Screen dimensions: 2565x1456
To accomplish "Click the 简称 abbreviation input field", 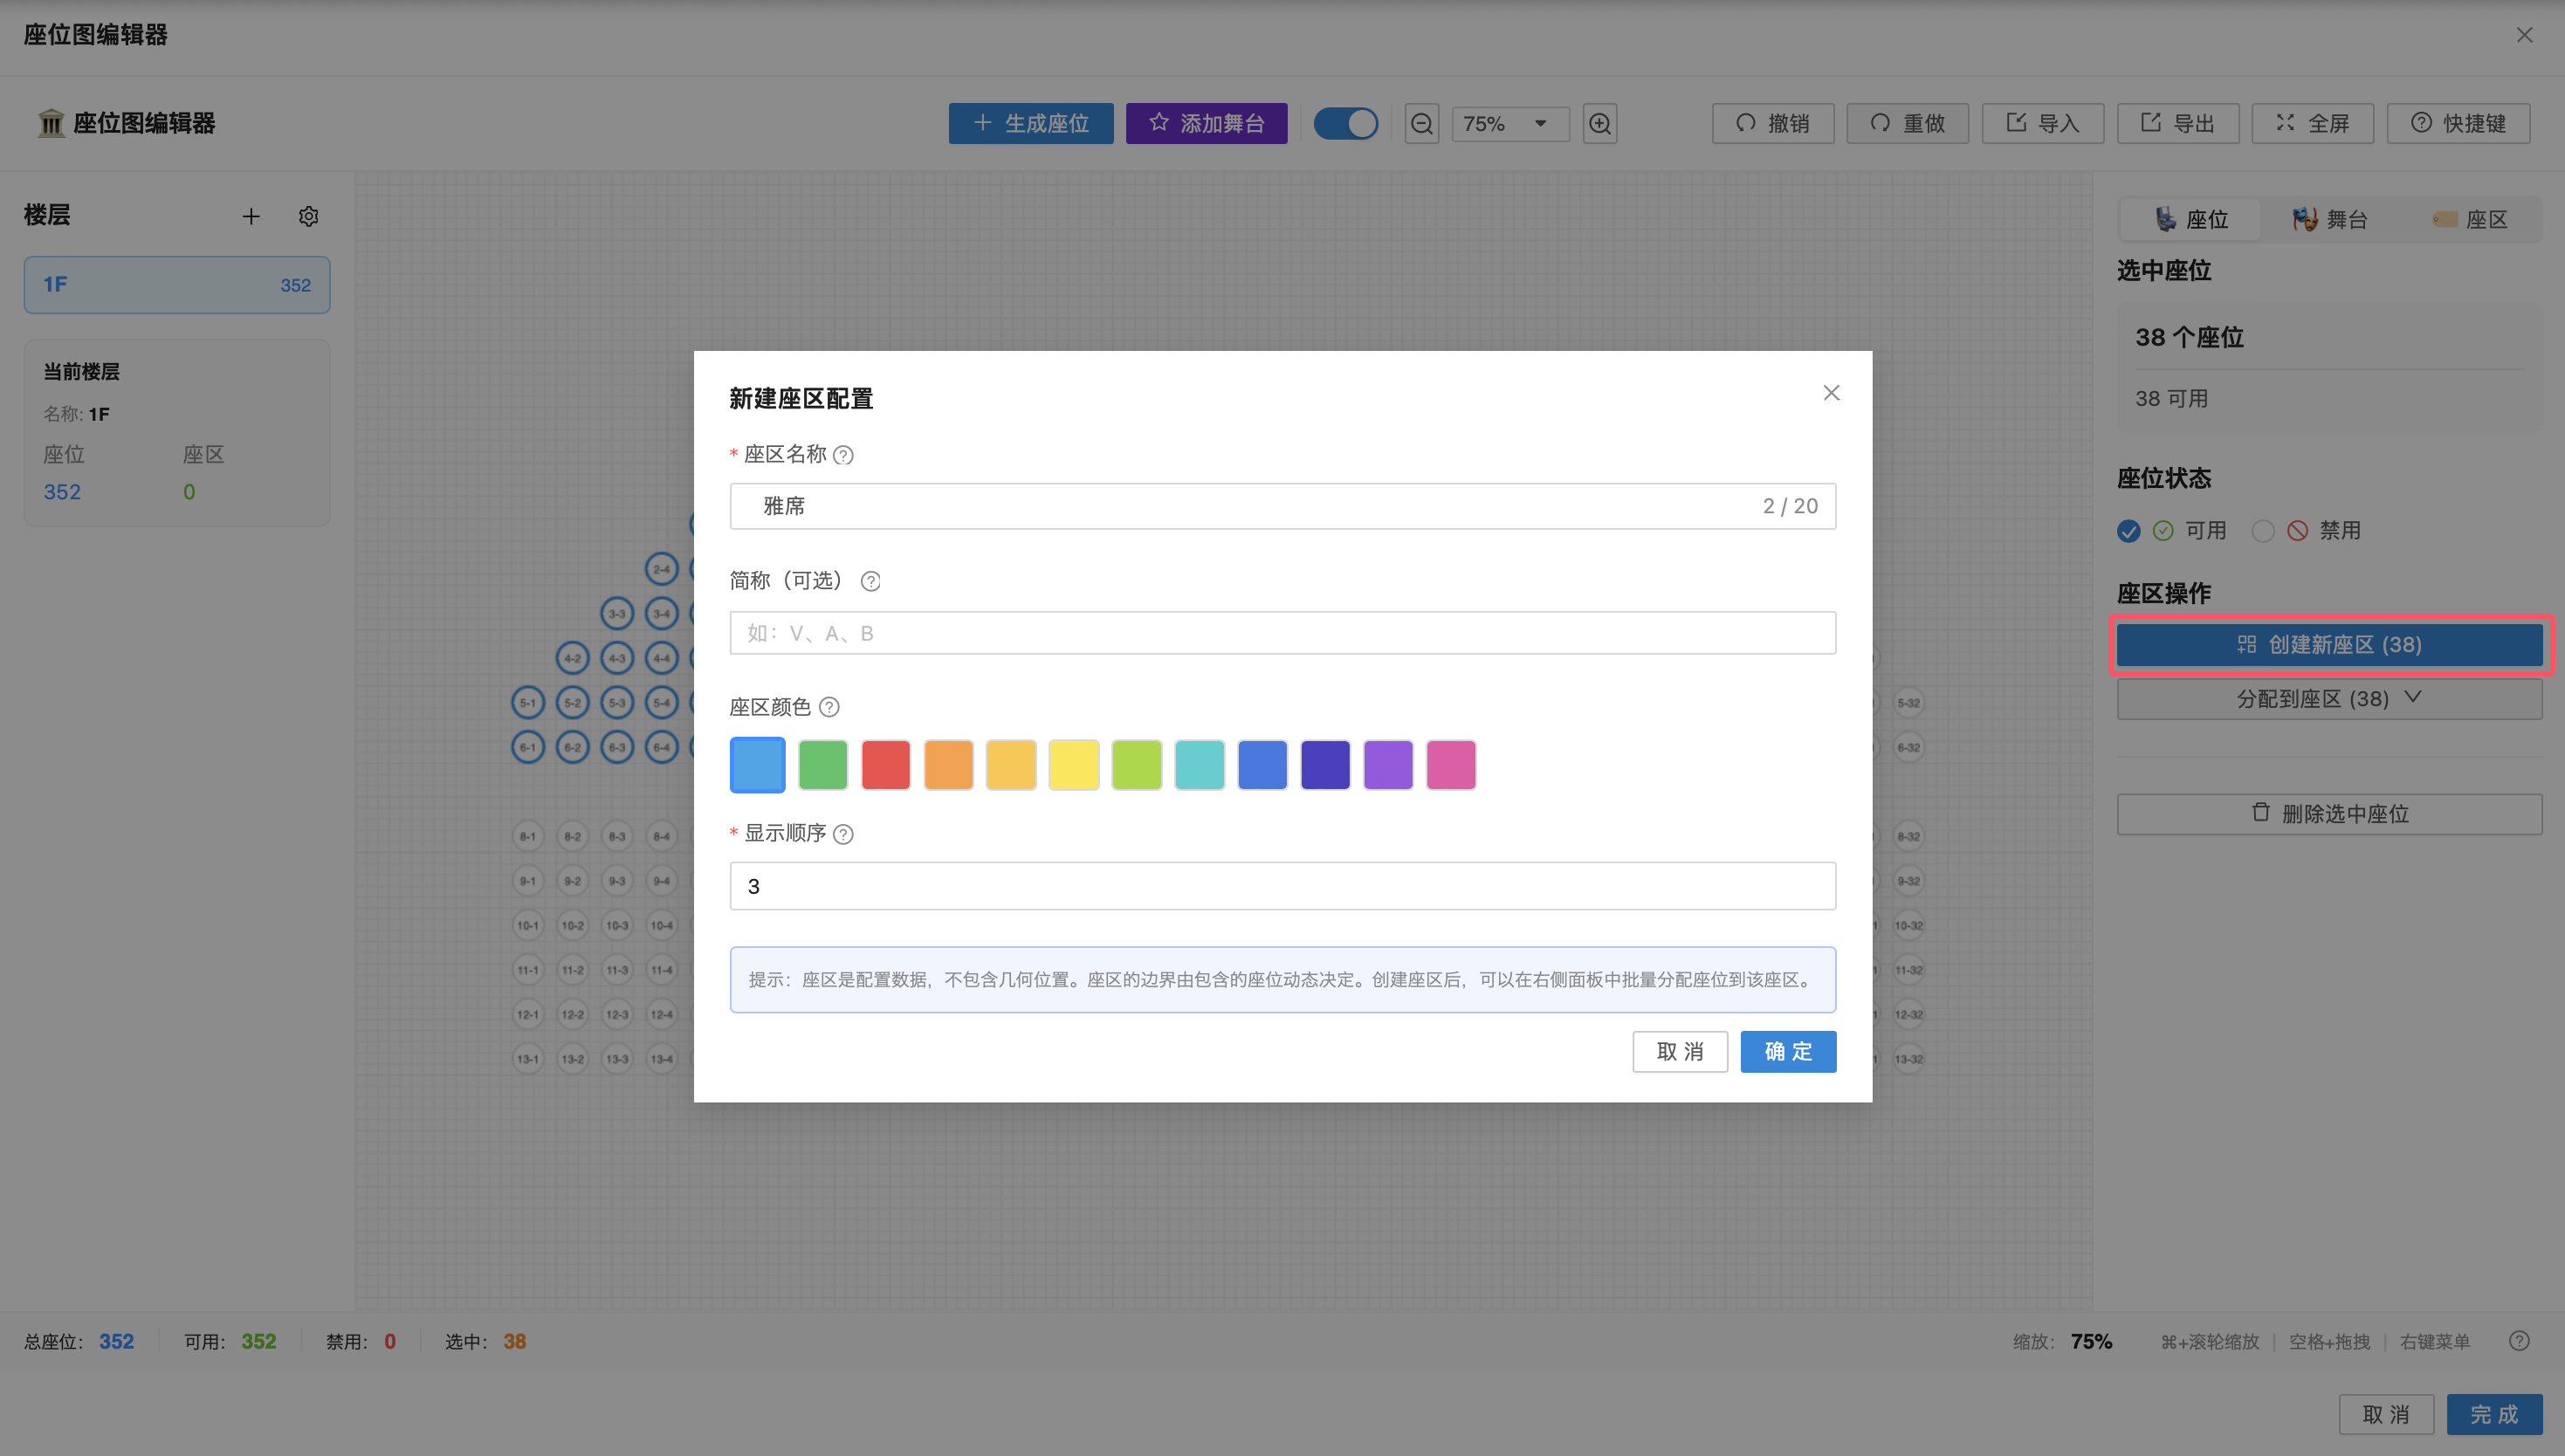I will coord(1282,633).
